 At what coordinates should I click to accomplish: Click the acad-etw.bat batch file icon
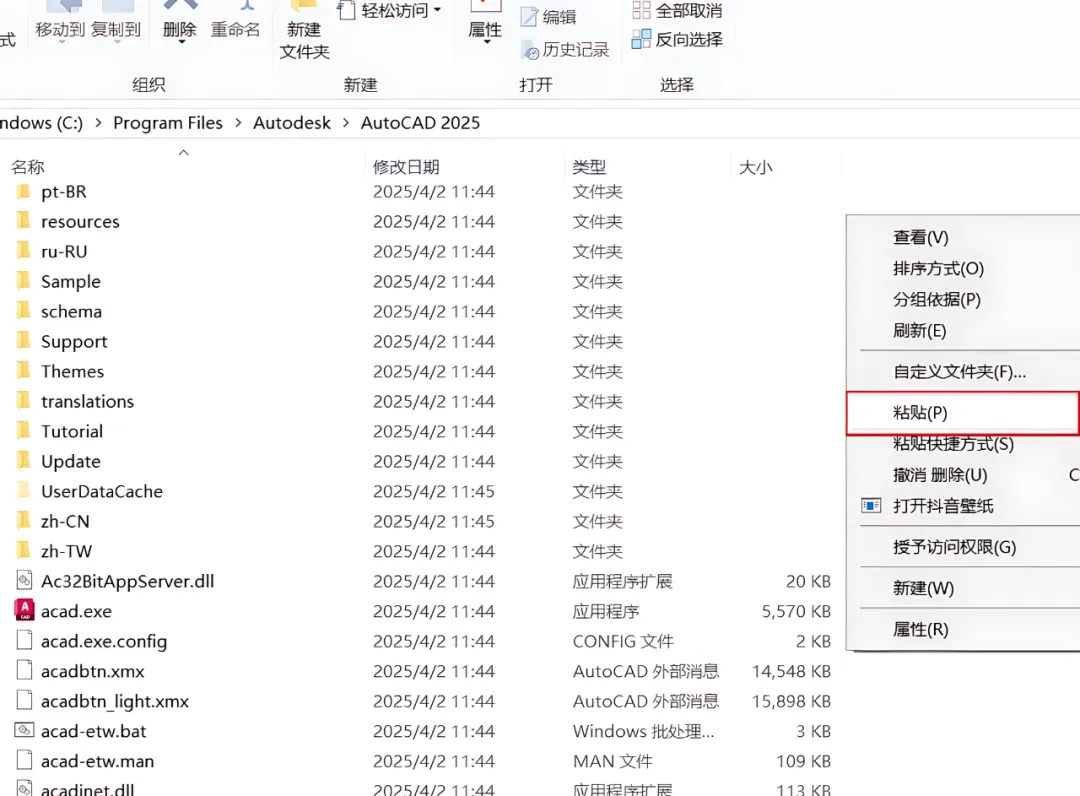click(24, 731)
